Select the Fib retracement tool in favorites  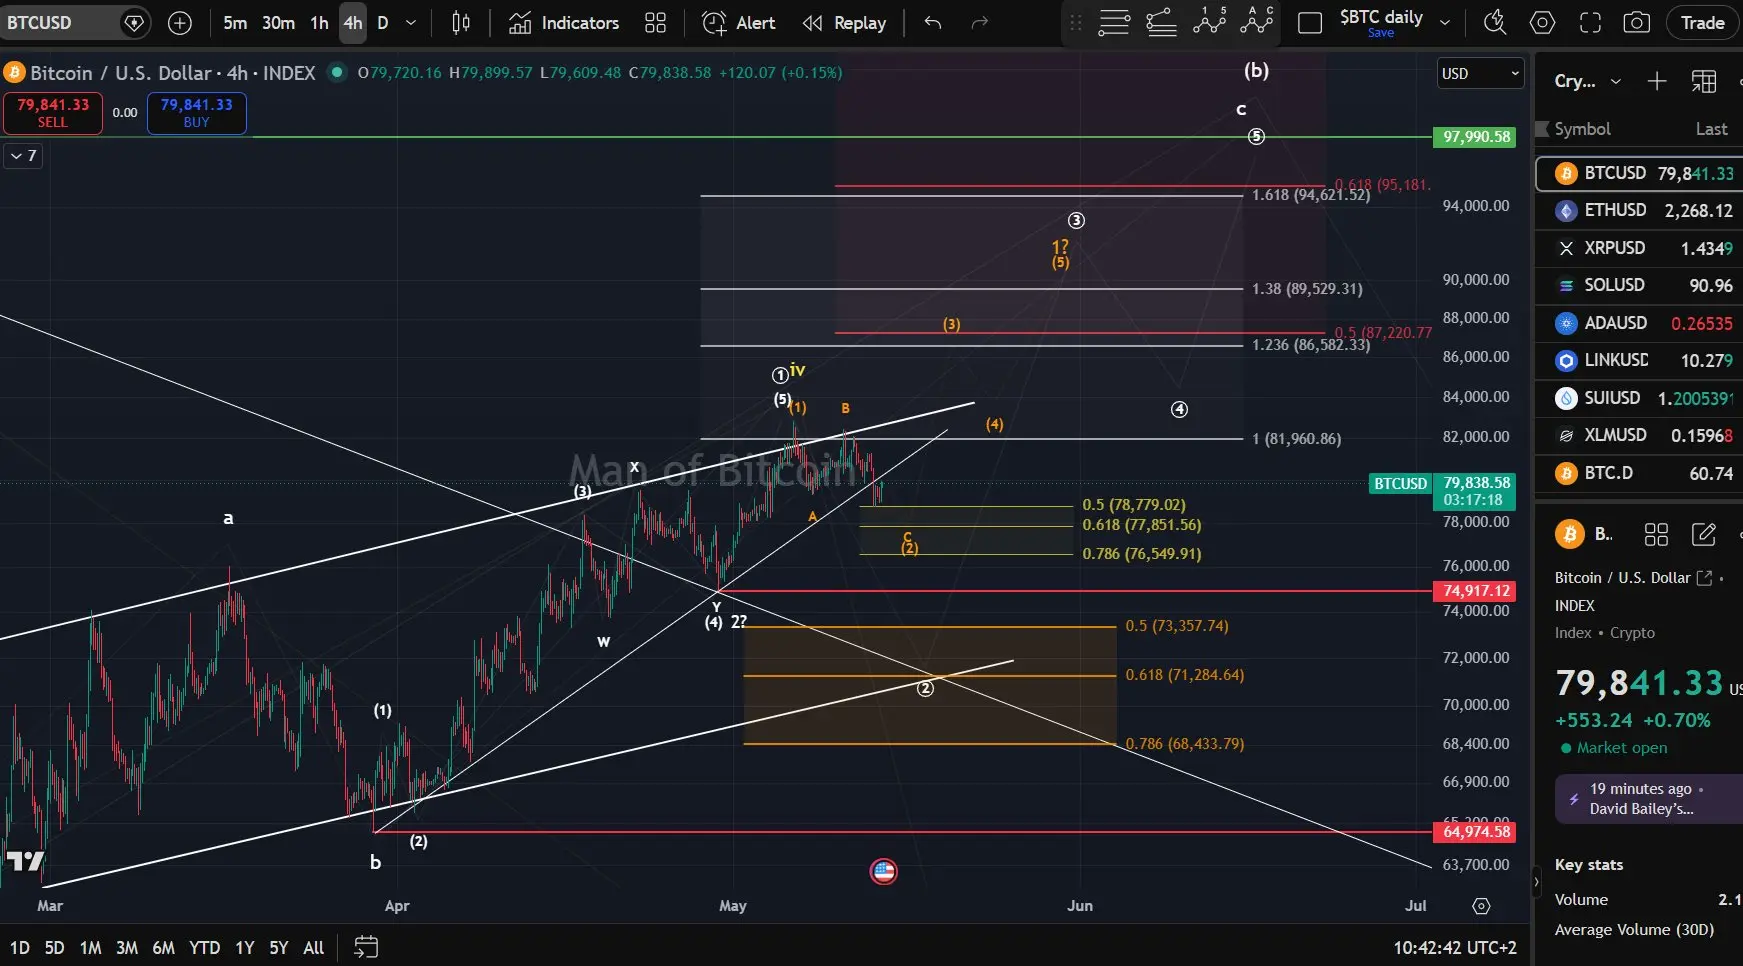1113,22
